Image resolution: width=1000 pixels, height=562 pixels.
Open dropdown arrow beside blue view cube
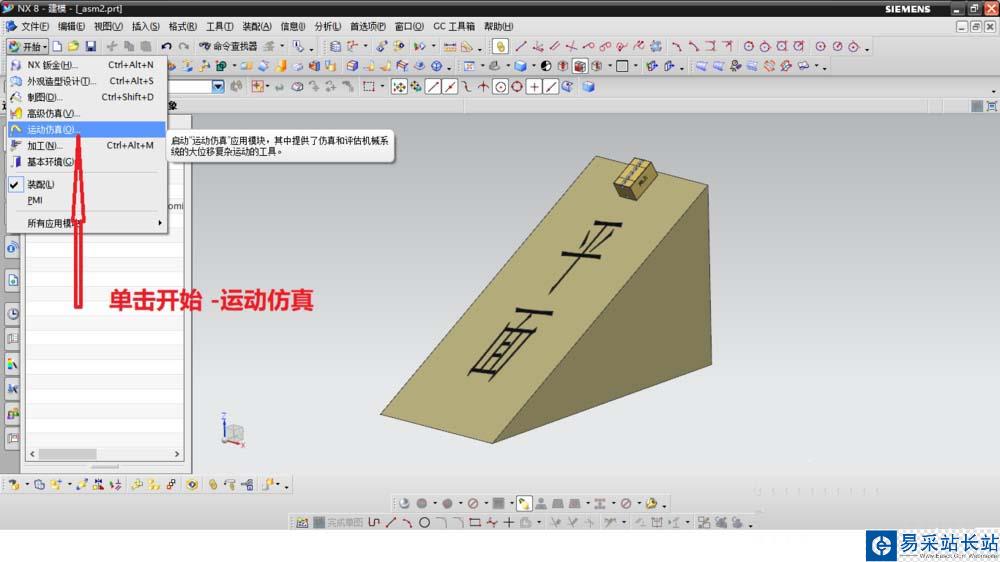[x=533, y=66]
